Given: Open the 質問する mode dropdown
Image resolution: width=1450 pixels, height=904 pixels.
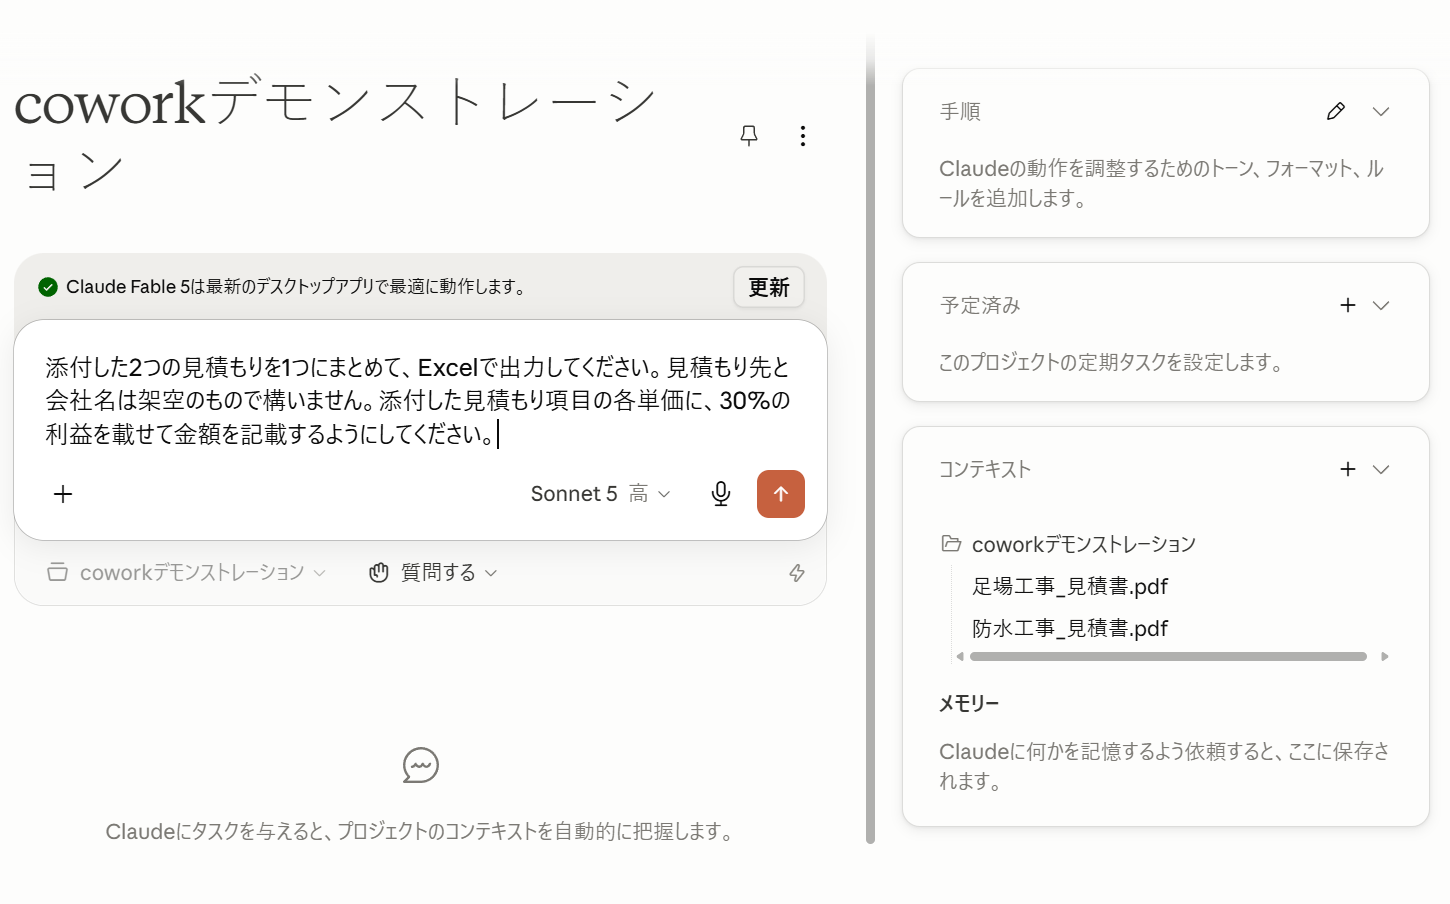Looking at the screenshot, I should pos(434,573).
